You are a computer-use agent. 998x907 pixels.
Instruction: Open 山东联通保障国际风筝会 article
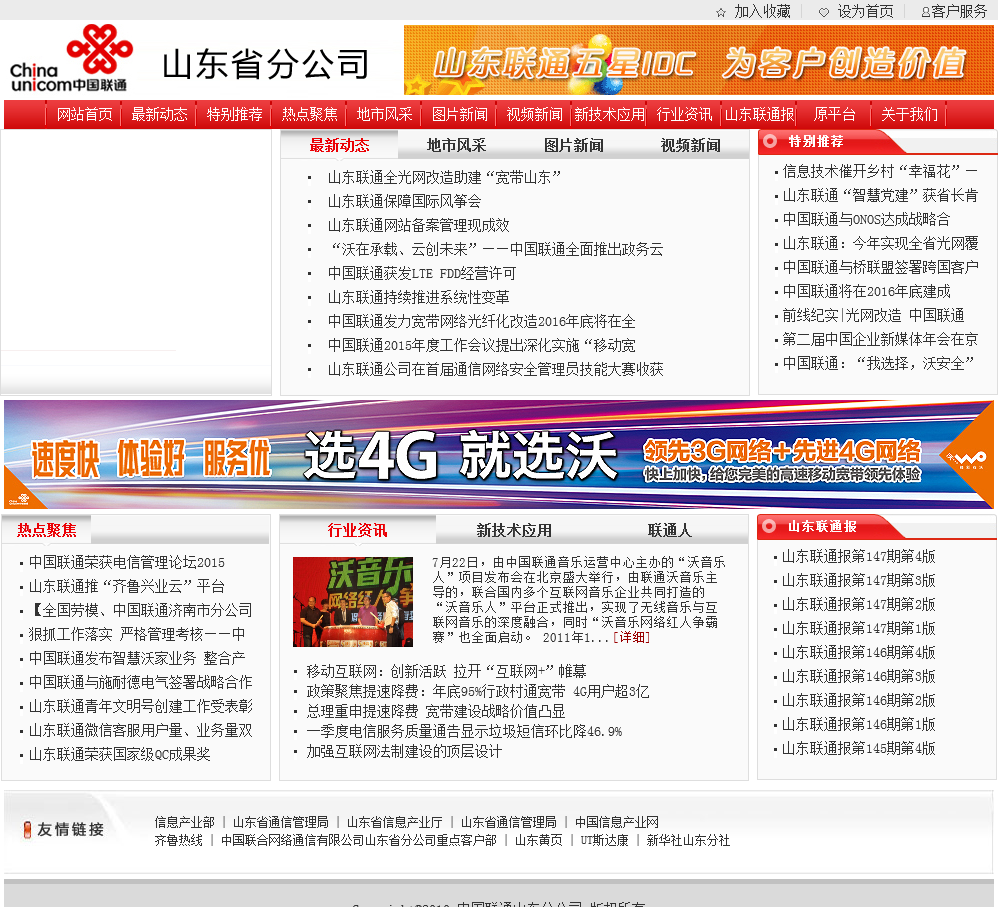[405, 202]
